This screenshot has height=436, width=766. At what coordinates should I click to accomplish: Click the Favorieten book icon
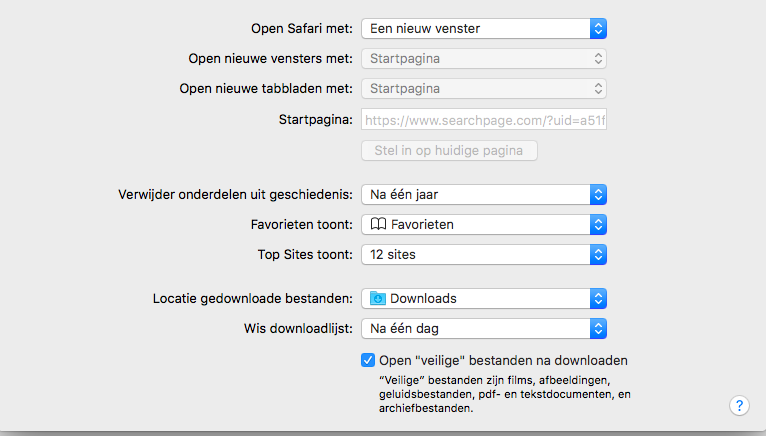pos(377,224)
